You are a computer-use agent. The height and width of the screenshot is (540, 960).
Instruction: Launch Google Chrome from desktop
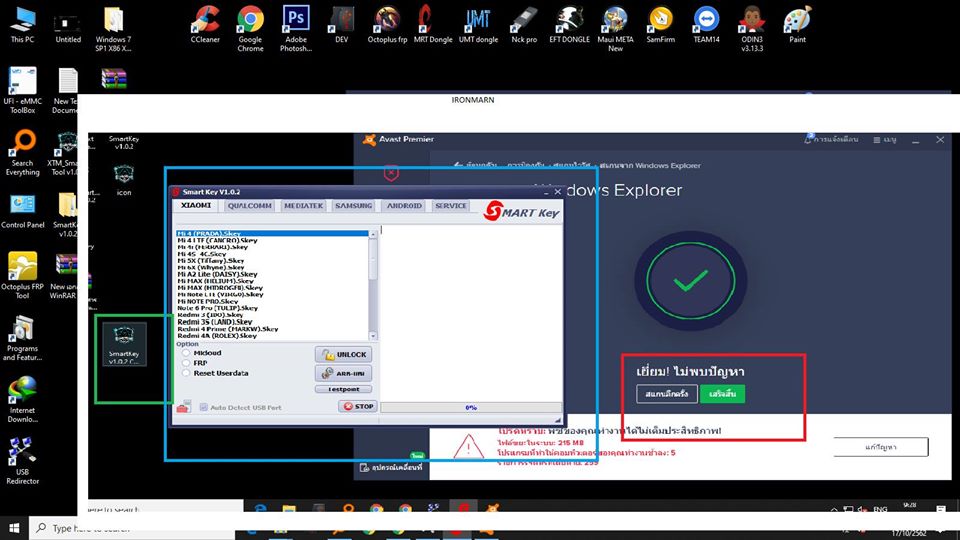click(250, 28)
